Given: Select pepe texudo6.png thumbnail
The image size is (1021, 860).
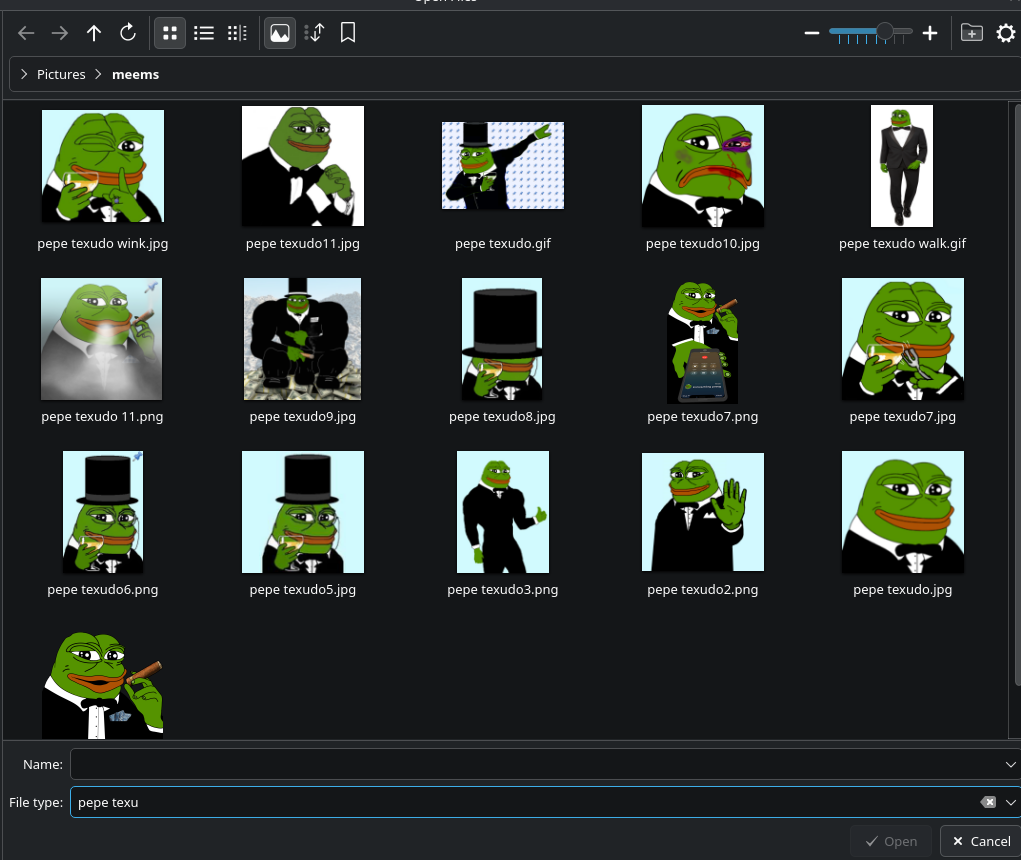Looking at the screenshot, I should (x=103, y=512).
